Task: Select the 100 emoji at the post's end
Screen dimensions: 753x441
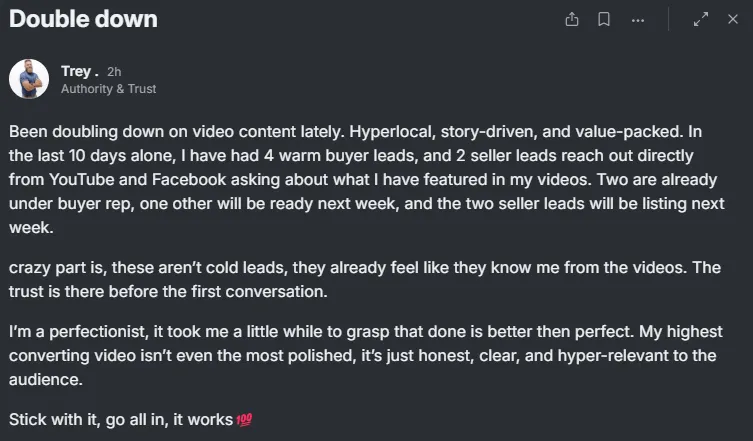Action: [x=244, y=420]
